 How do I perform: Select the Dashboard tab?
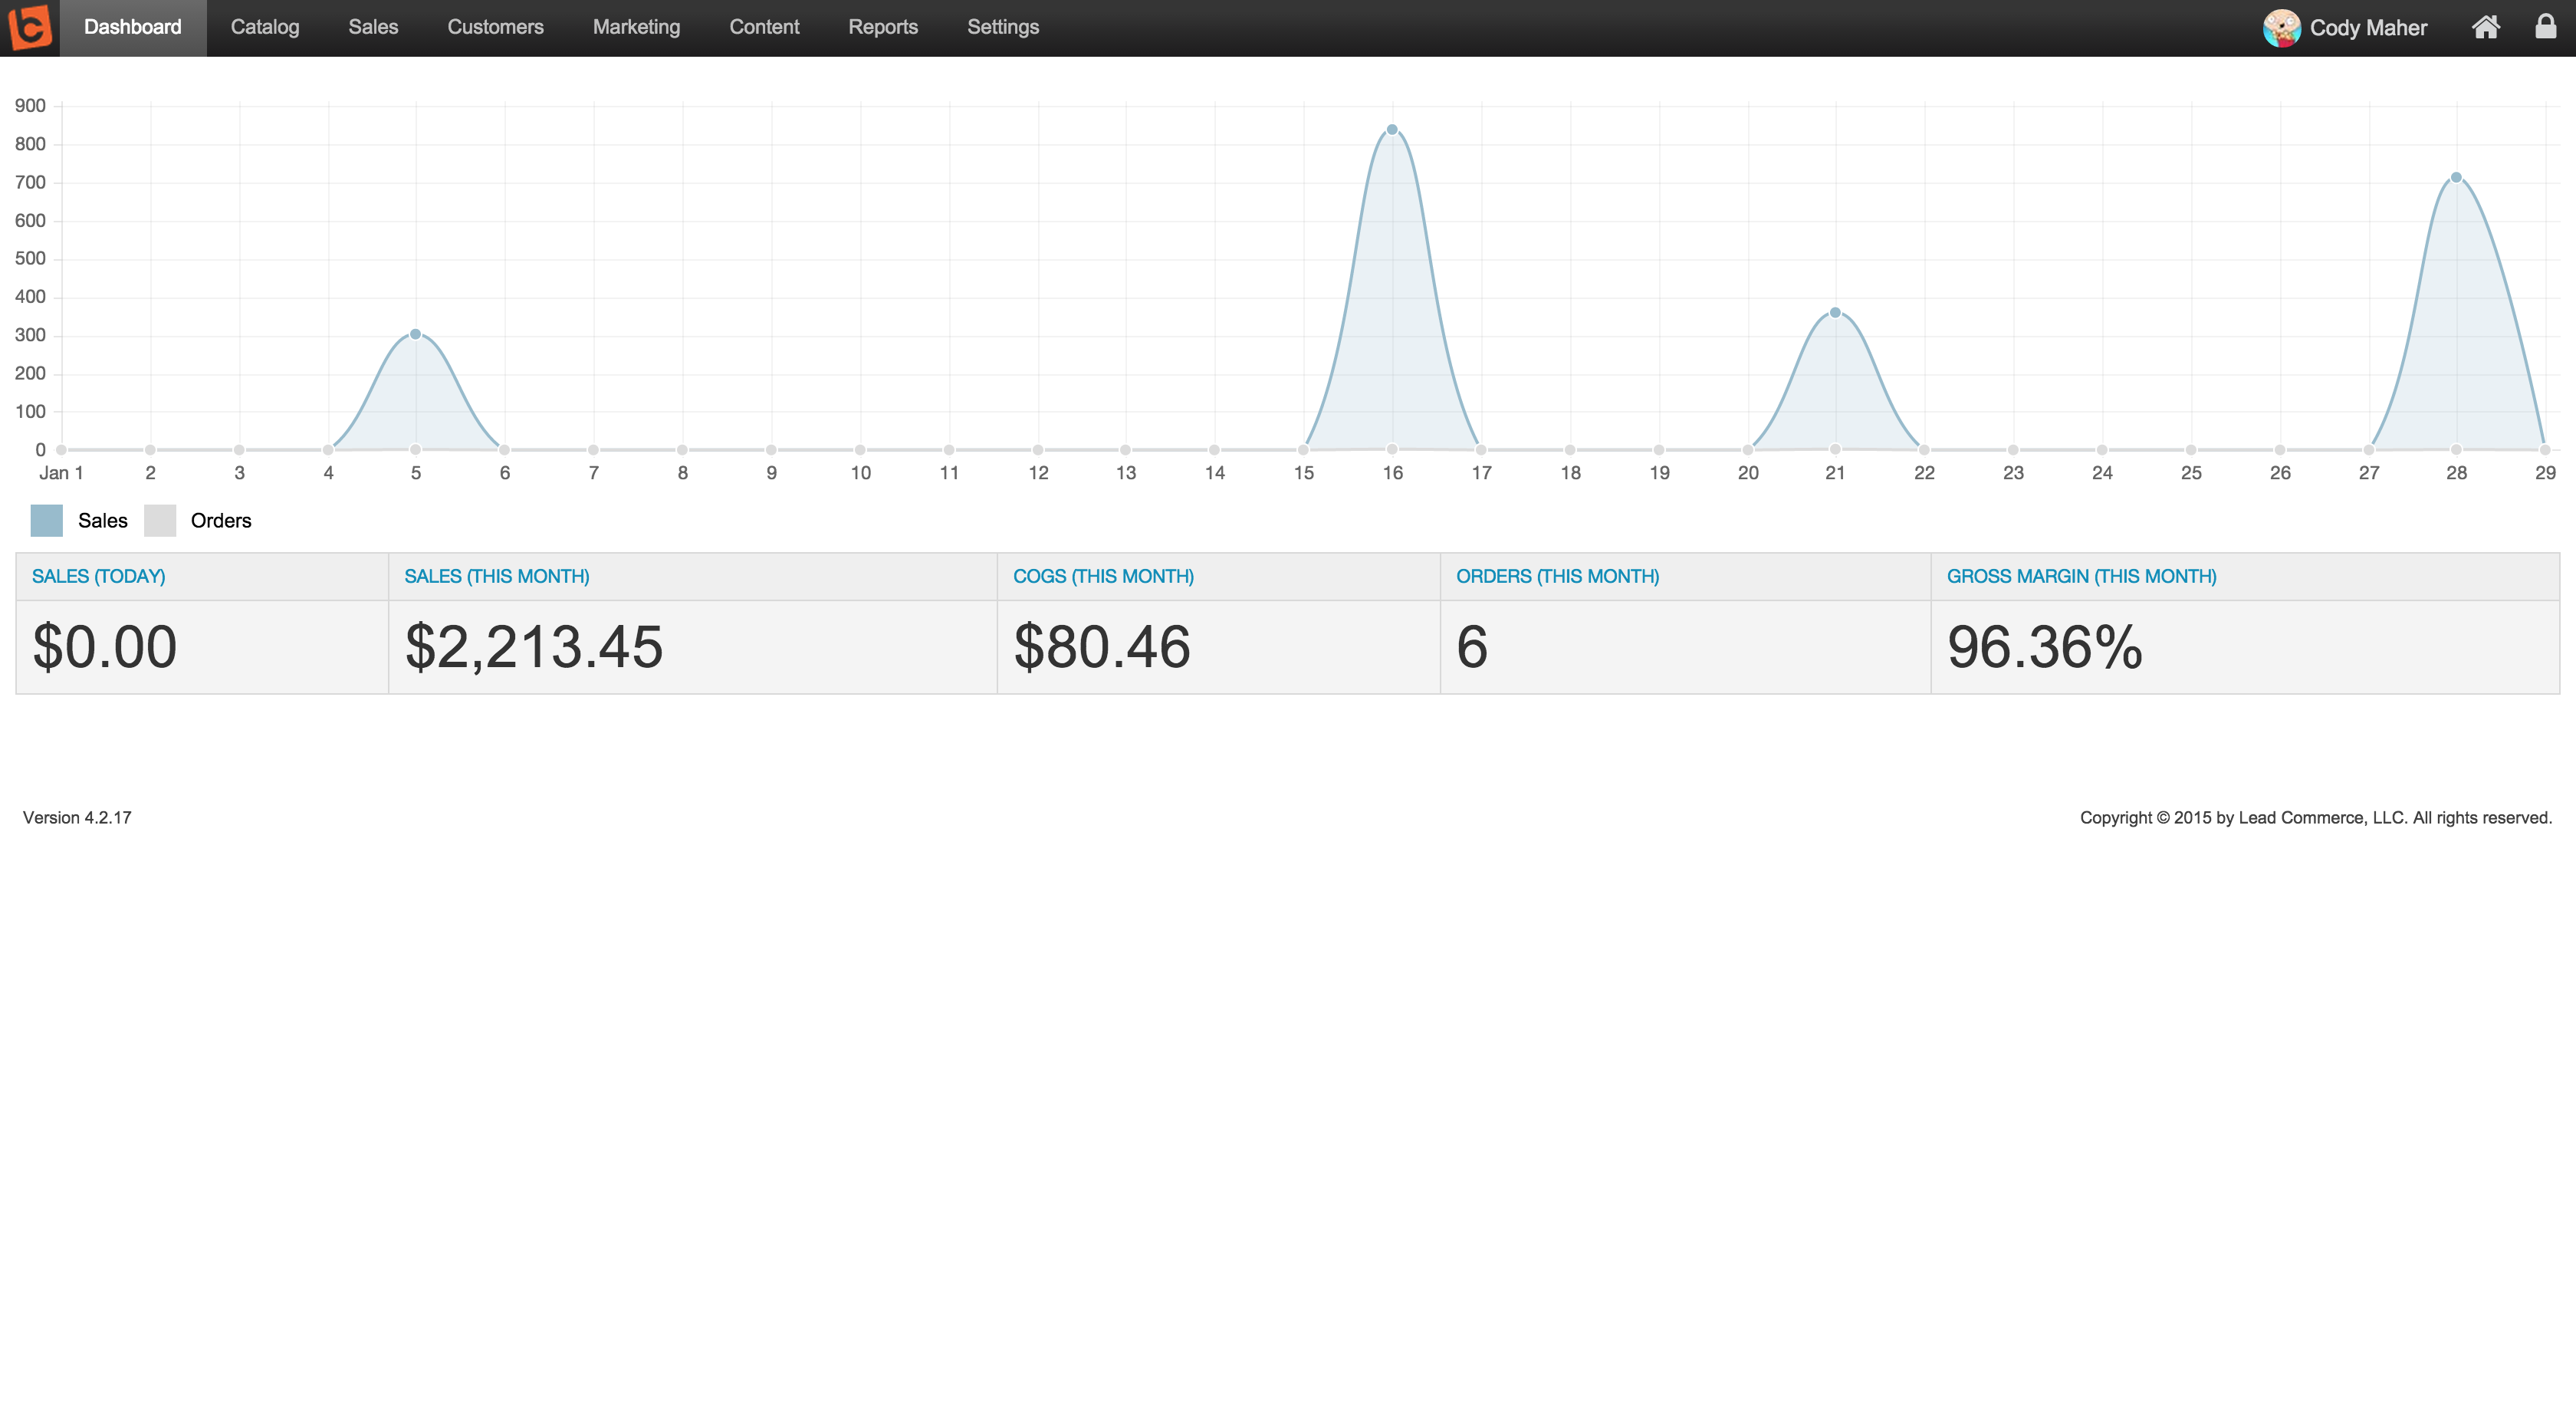click(x=133, y=27)
